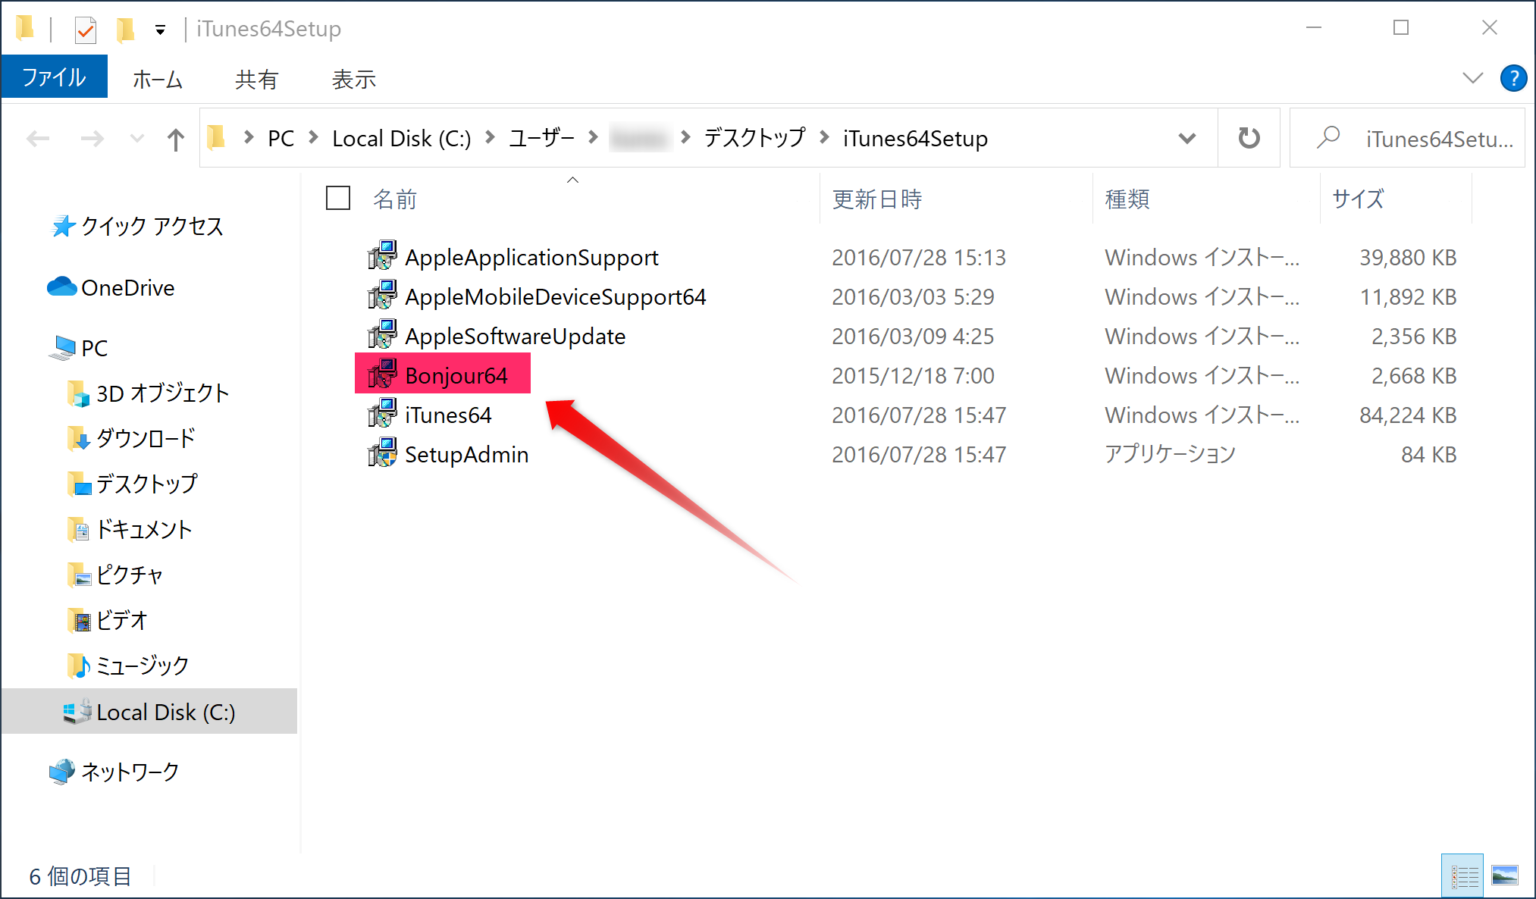Refresh the current folder view
Image resolution: width=1536 pixels, height=899 pixels.
tap(1249, 138)
